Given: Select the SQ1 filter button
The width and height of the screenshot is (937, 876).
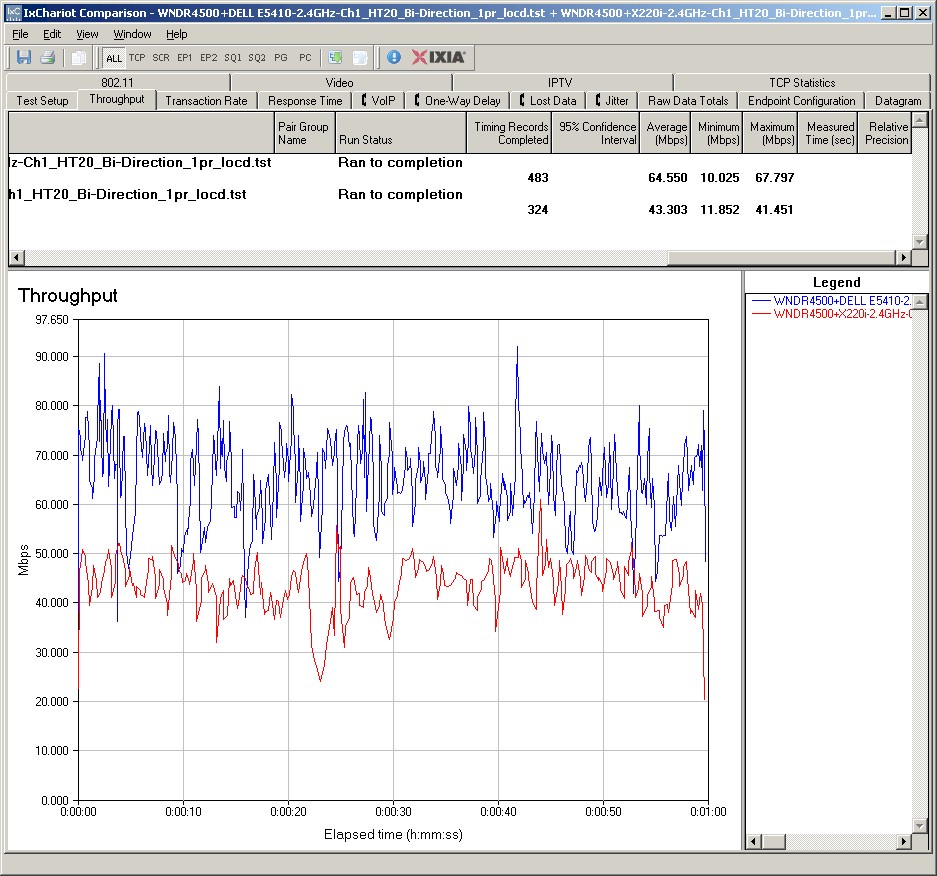Looking at the screenshot, I should [233, 57].
